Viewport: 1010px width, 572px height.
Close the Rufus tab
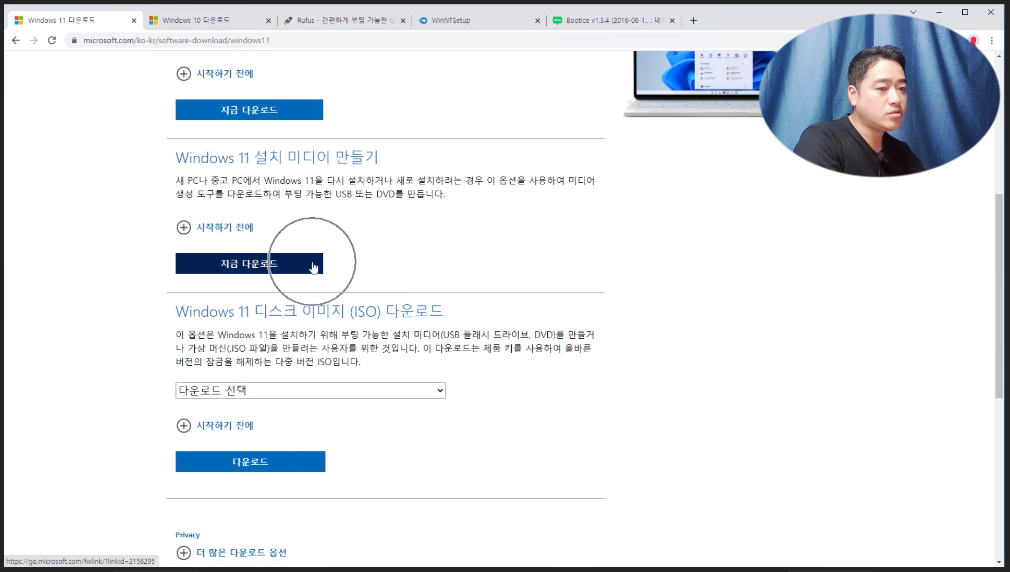tap(403, 21)
